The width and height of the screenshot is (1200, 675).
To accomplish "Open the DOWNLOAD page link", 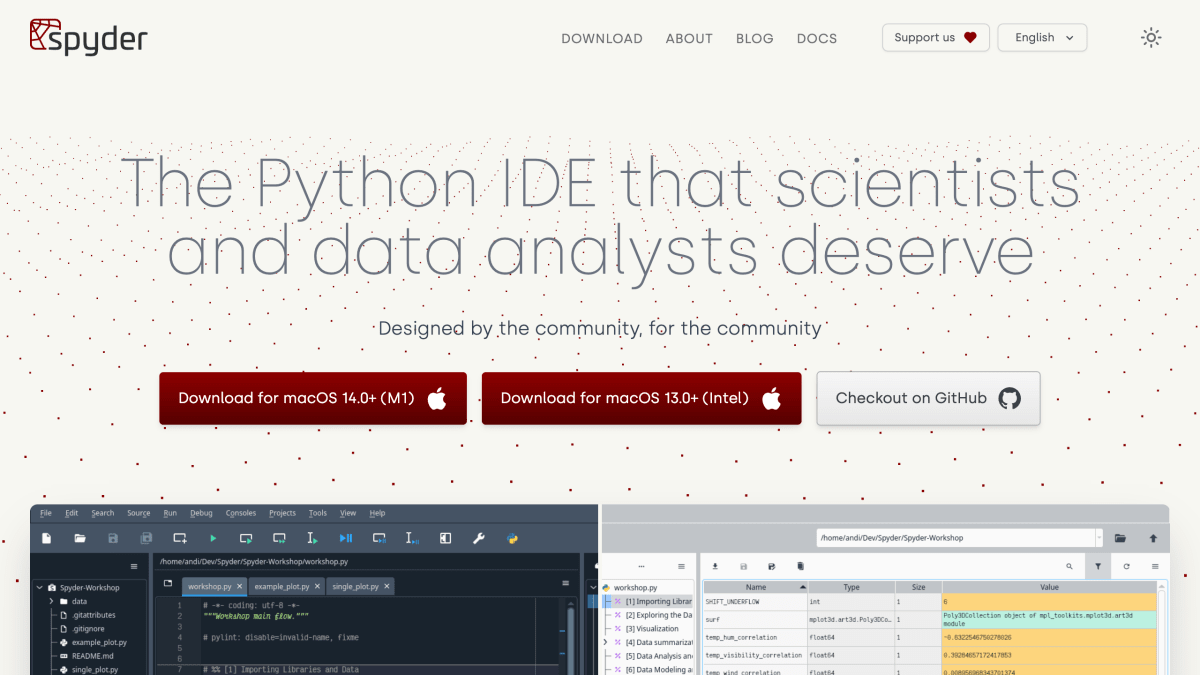I will point(602,38).
